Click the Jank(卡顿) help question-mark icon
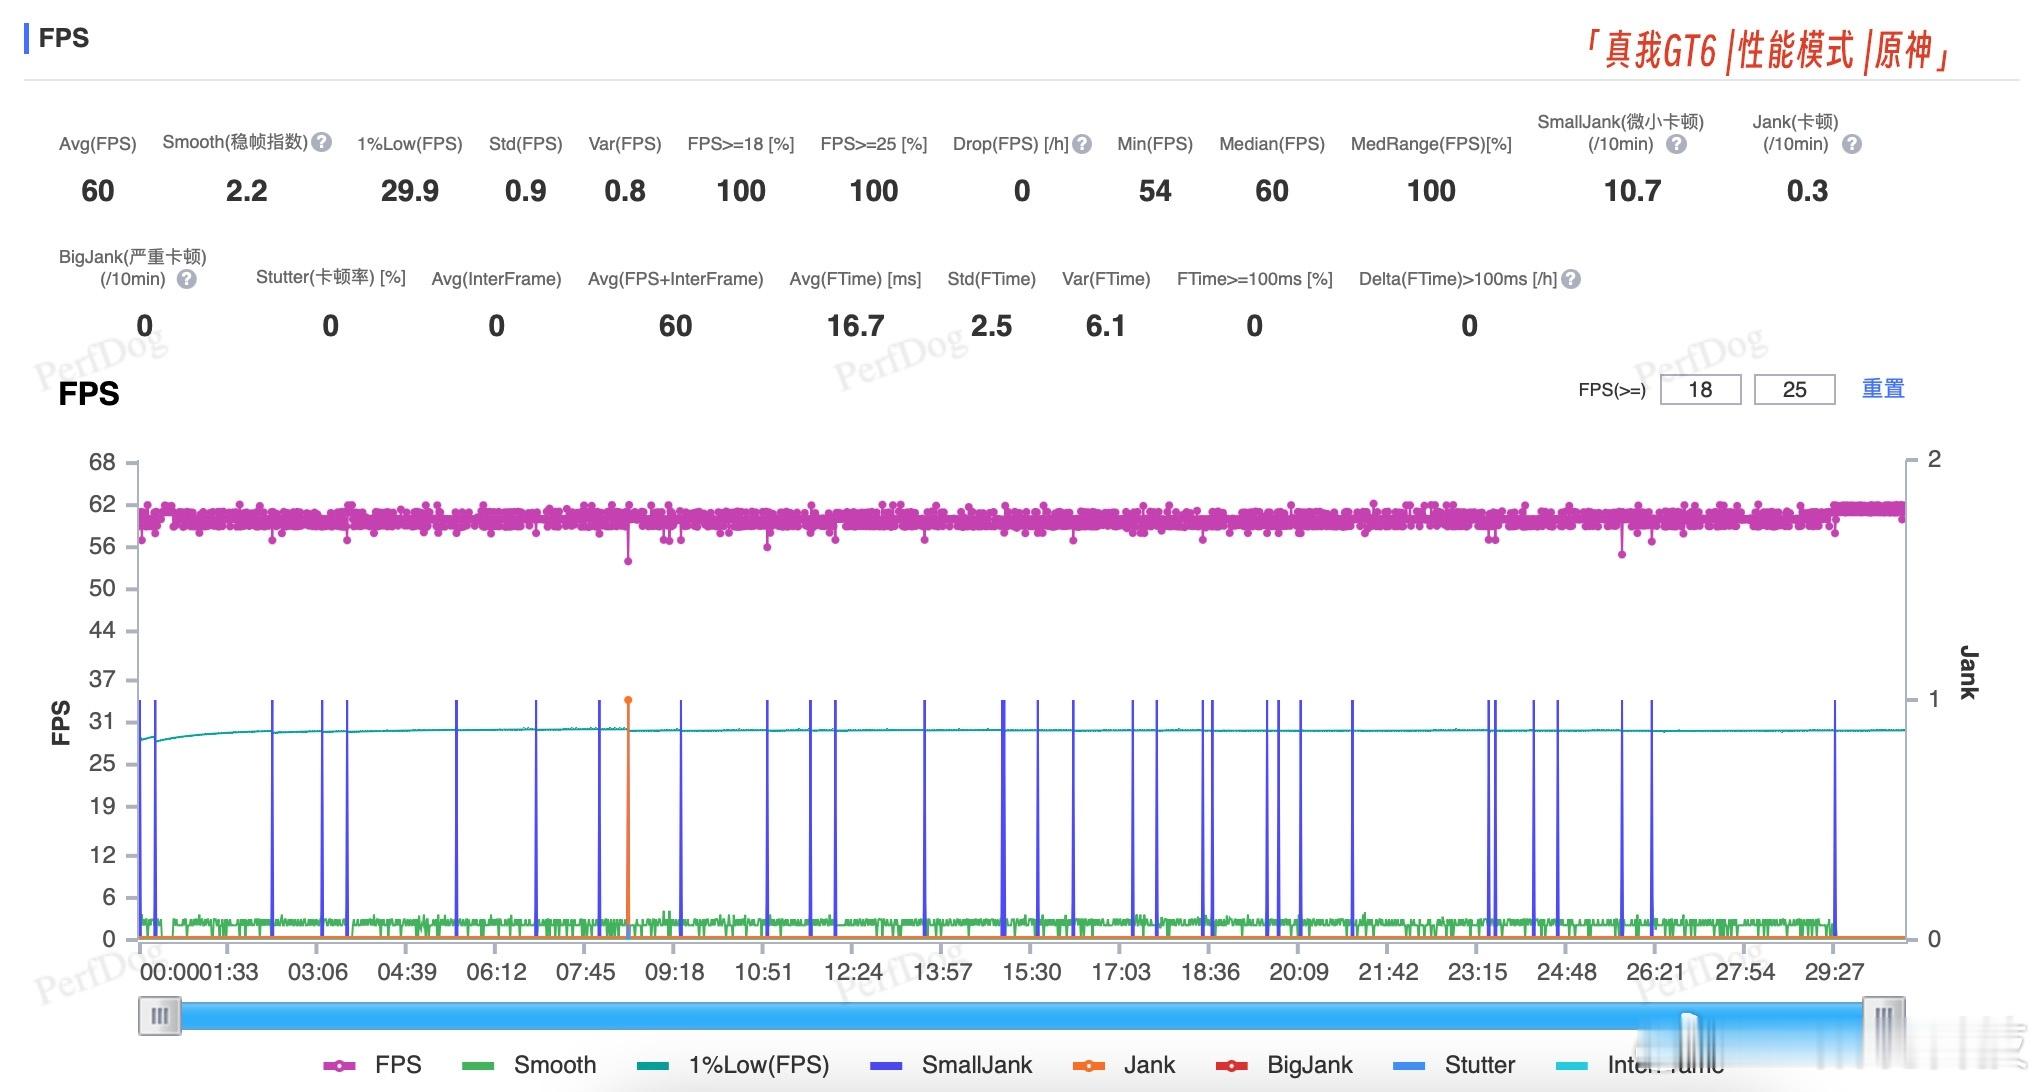 pyautogui.click(x=1852, y=144)
